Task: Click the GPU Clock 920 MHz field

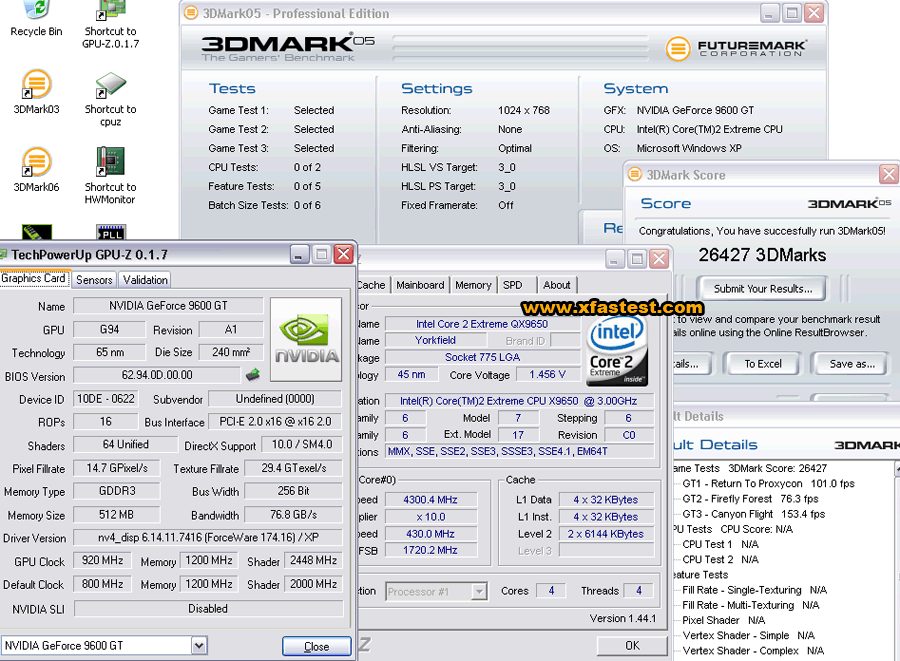Action: point(102,560)
